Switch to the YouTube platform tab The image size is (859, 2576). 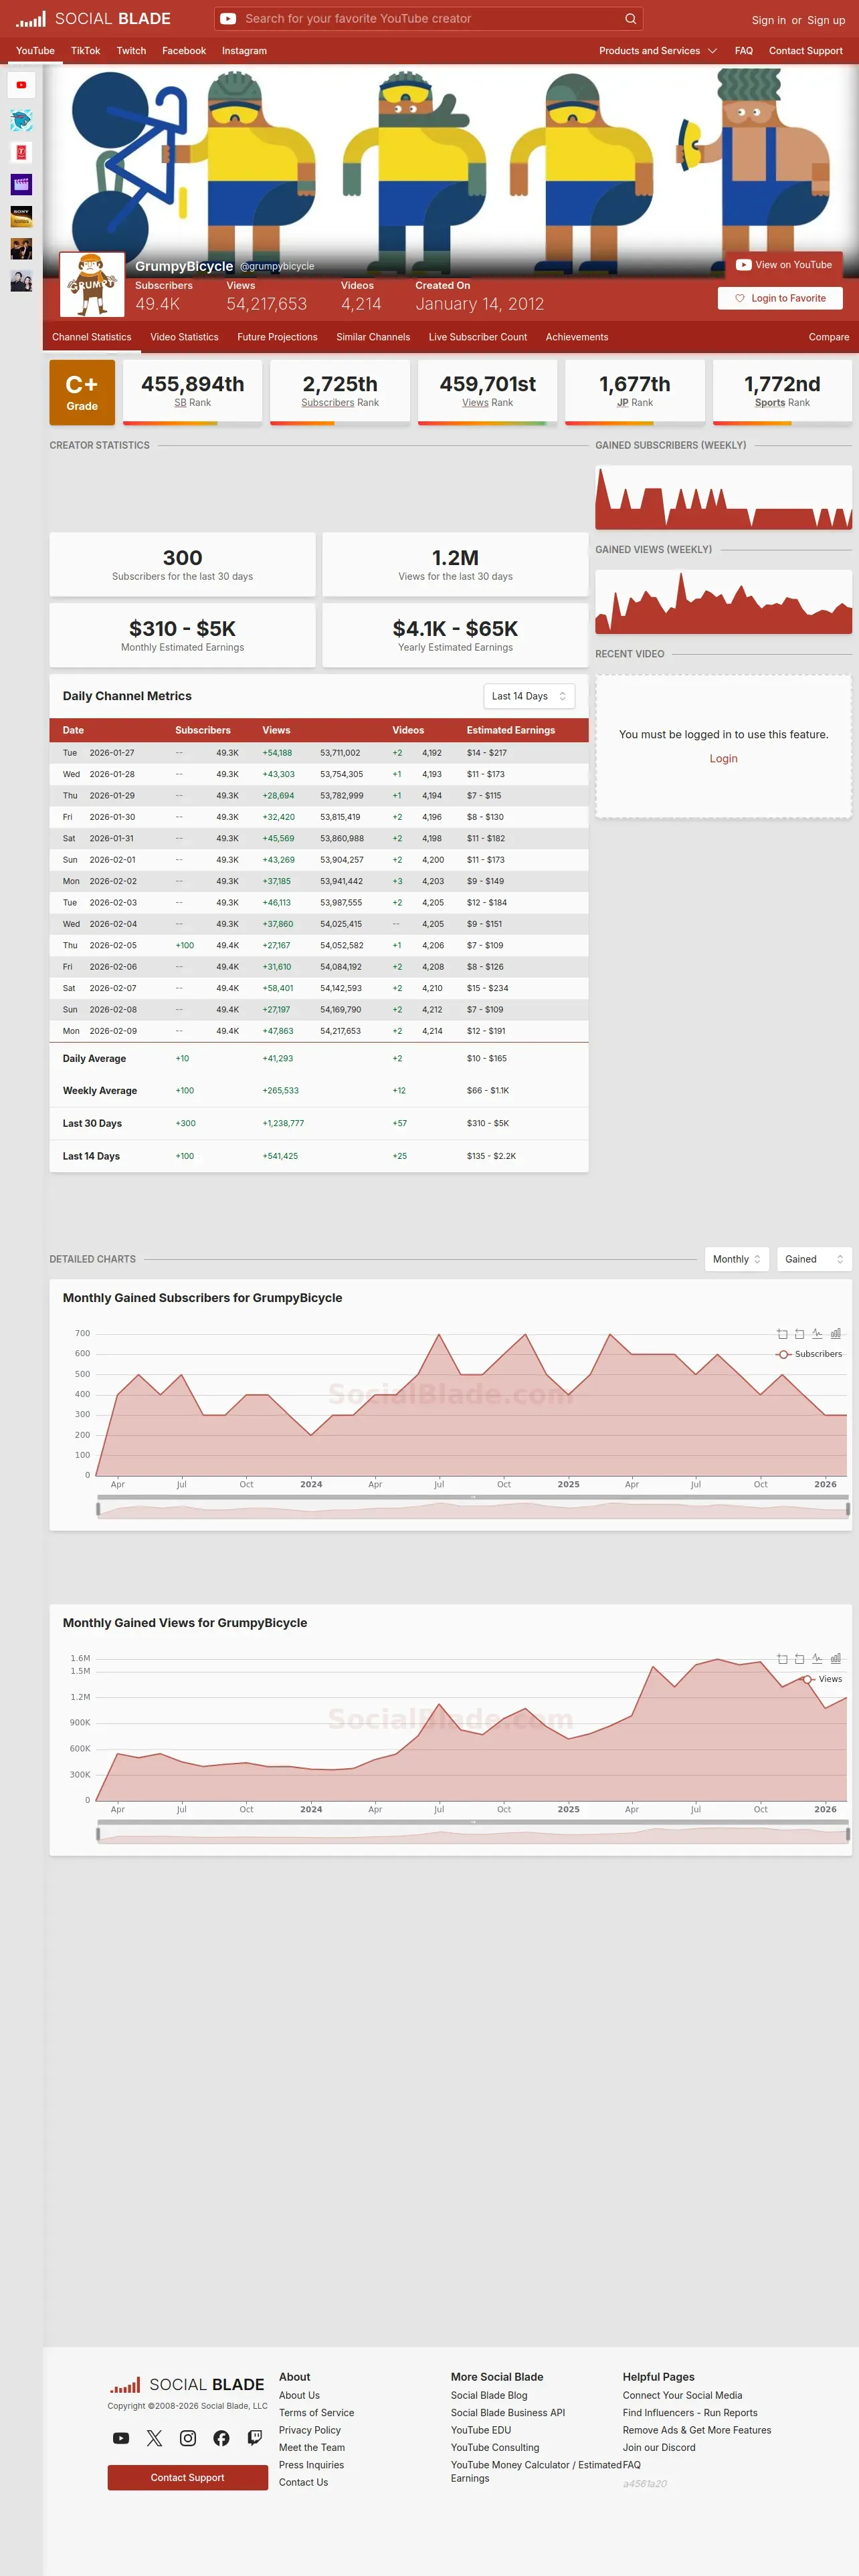pos(35,51)
